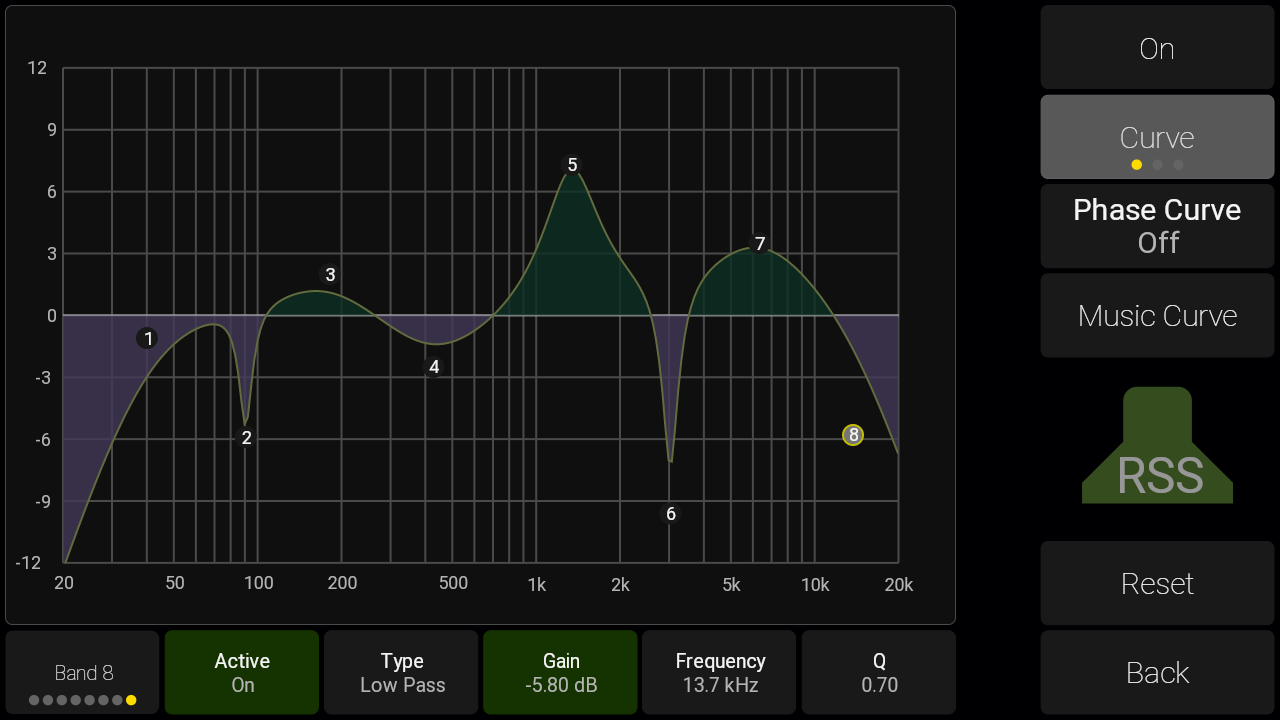
Task: Open the Type Low Pass selector
Action: pos(402,672)
